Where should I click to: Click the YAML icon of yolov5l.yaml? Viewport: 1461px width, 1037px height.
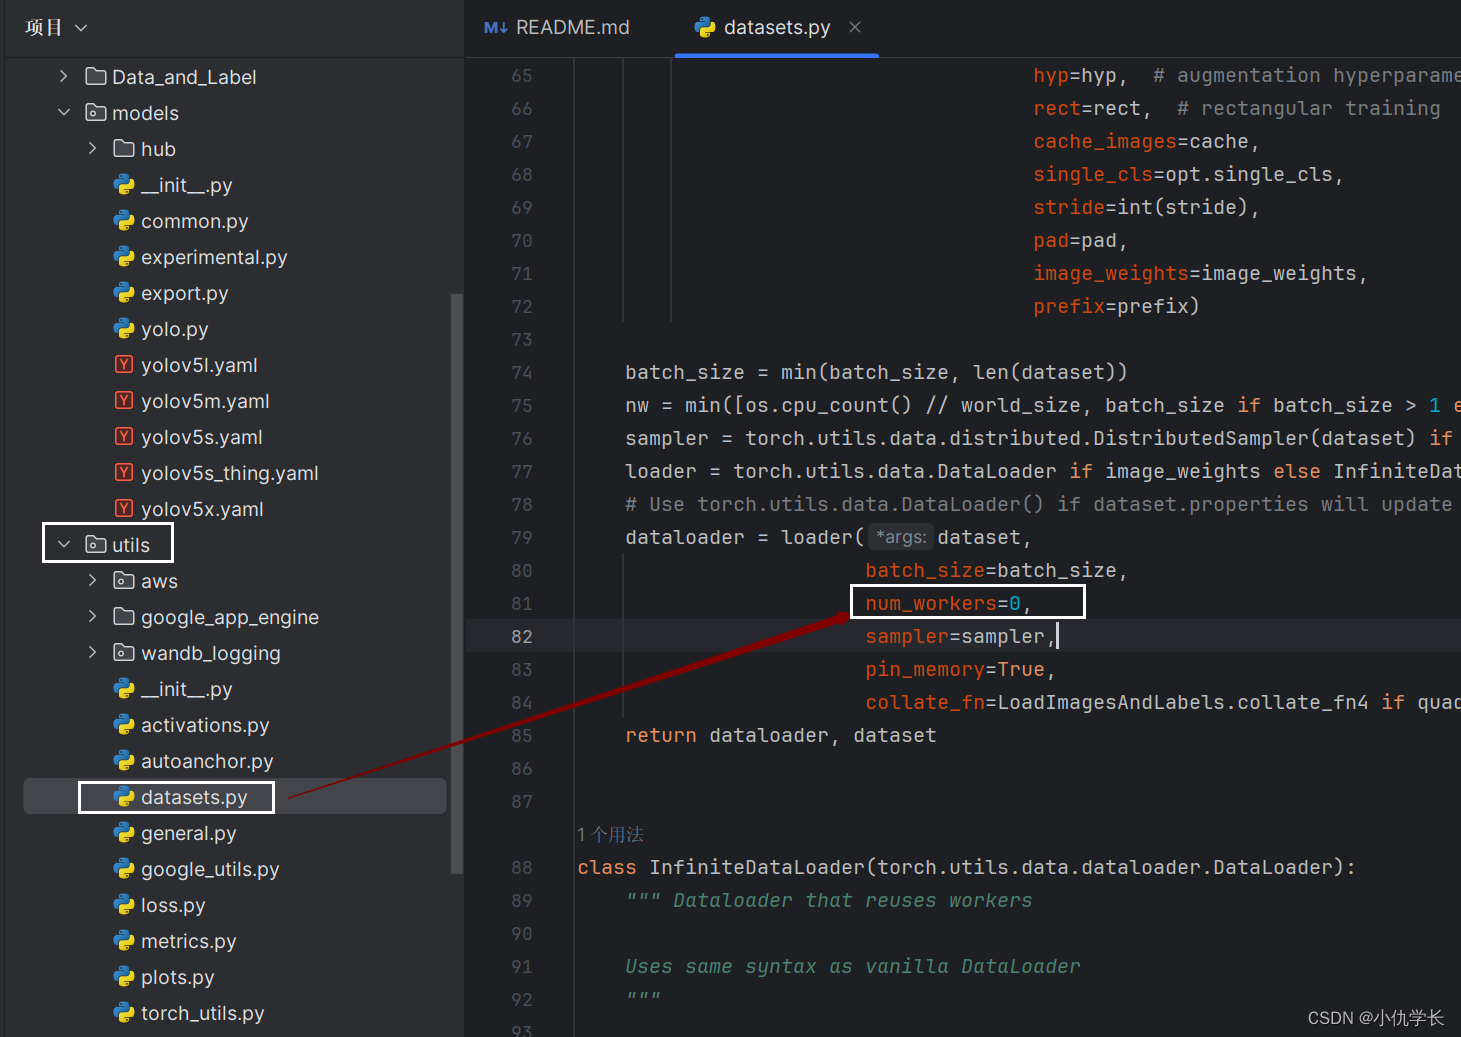click(x=124, y=365)
